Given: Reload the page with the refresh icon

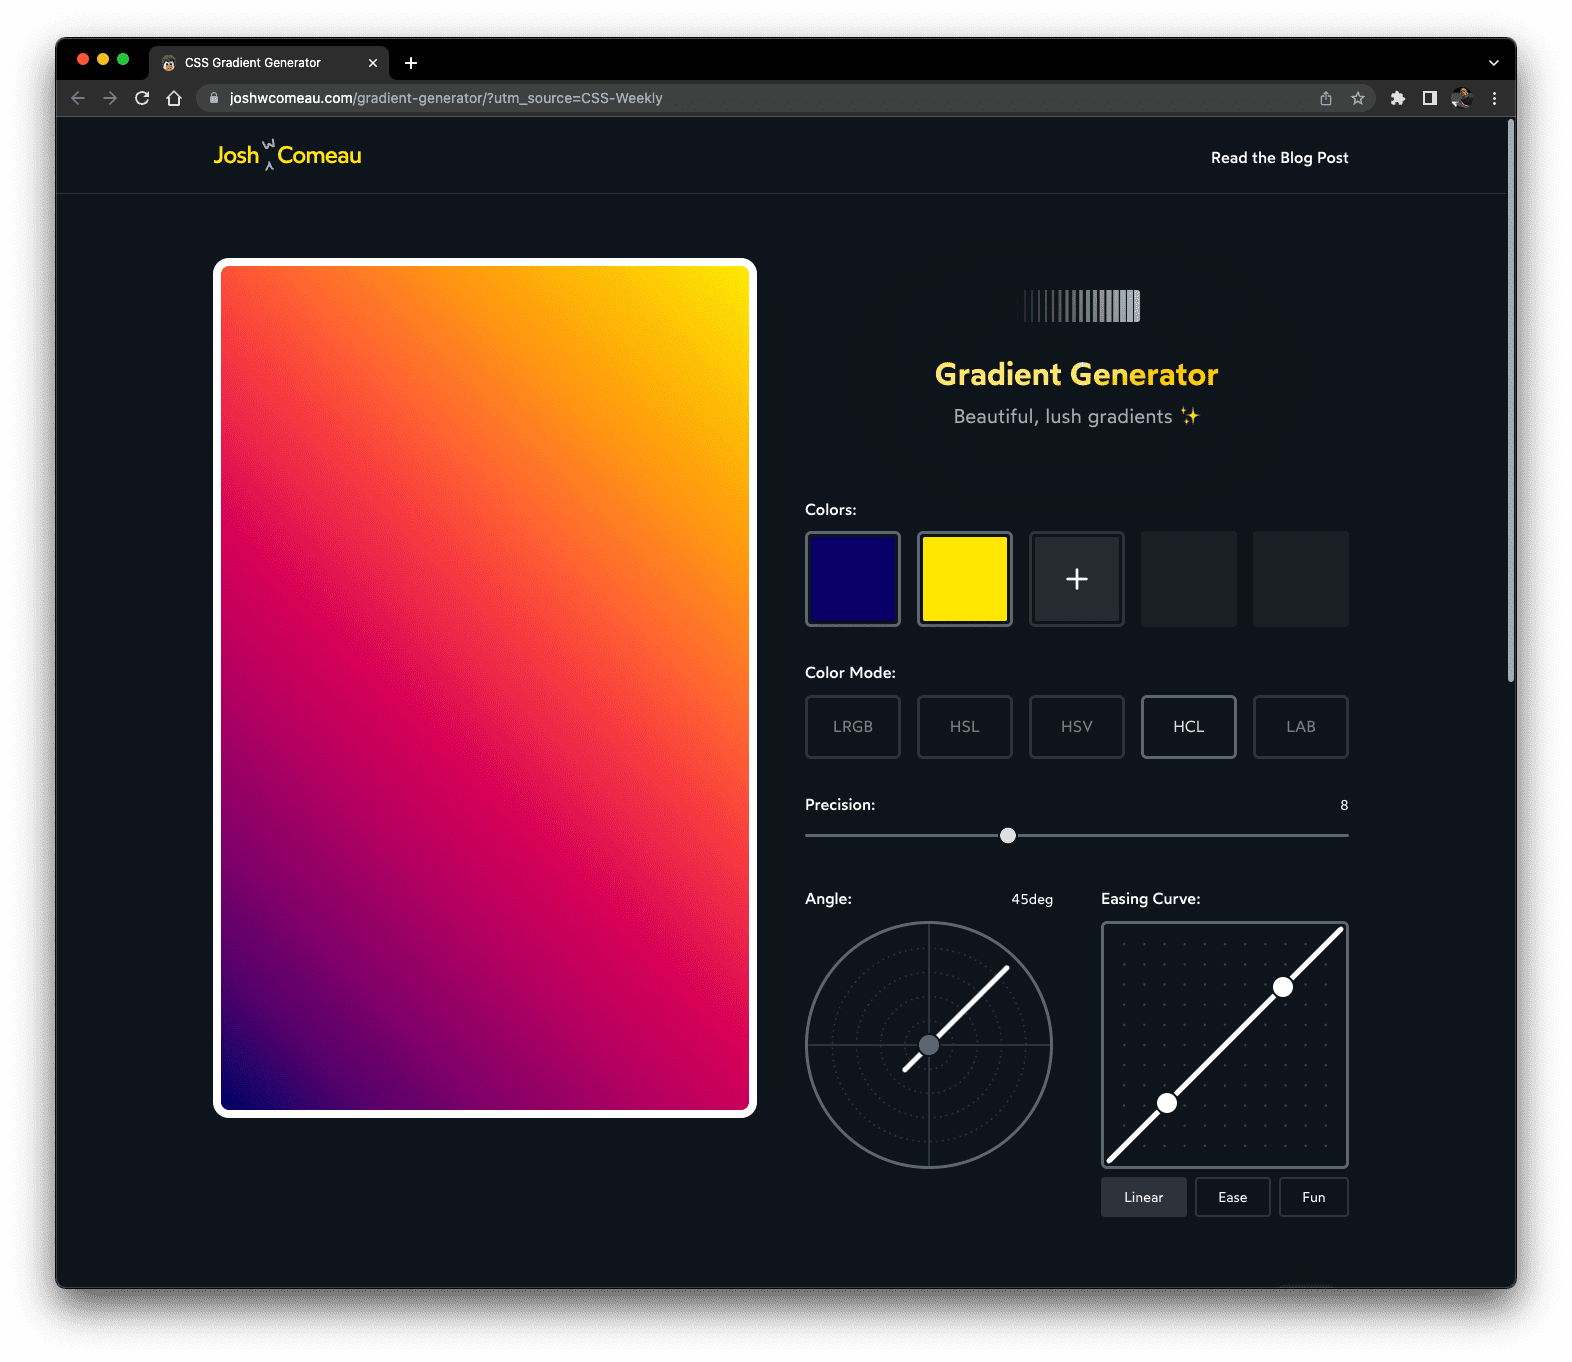Looking at the screenshot, I should coord(142,98).
